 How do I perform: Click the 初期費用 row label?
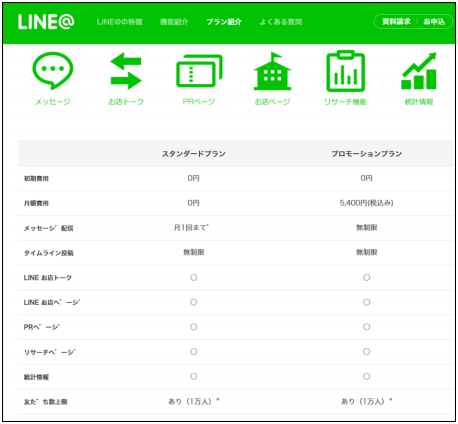pos(36,179)
